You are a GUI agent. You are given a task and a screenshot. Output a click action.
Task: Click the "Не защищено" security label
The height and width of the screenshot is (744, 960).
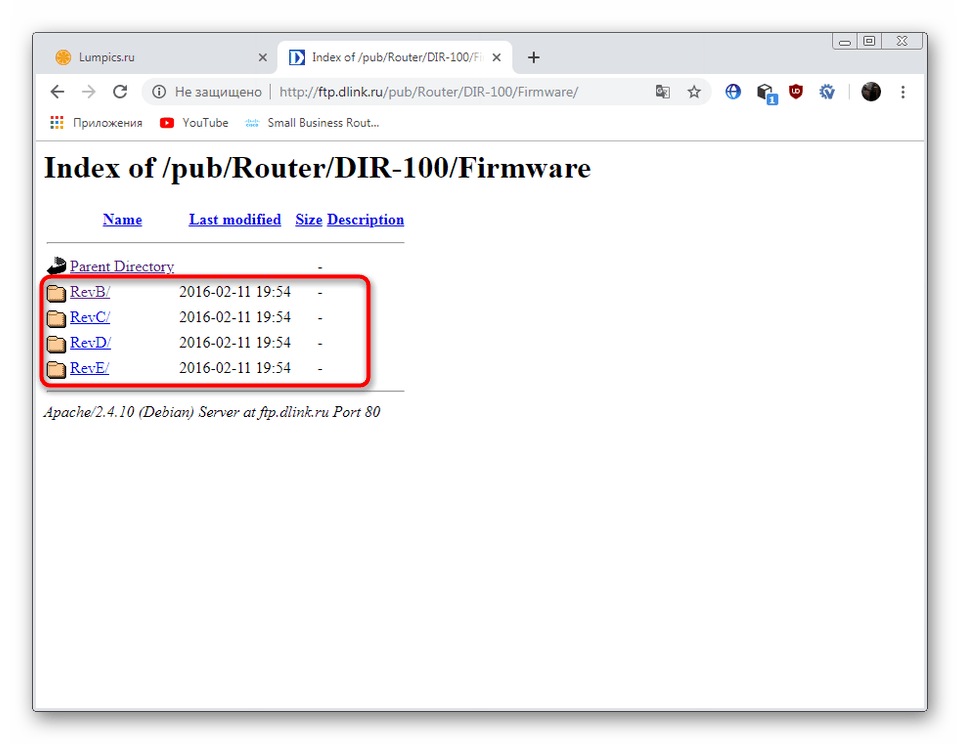(218, 92)
